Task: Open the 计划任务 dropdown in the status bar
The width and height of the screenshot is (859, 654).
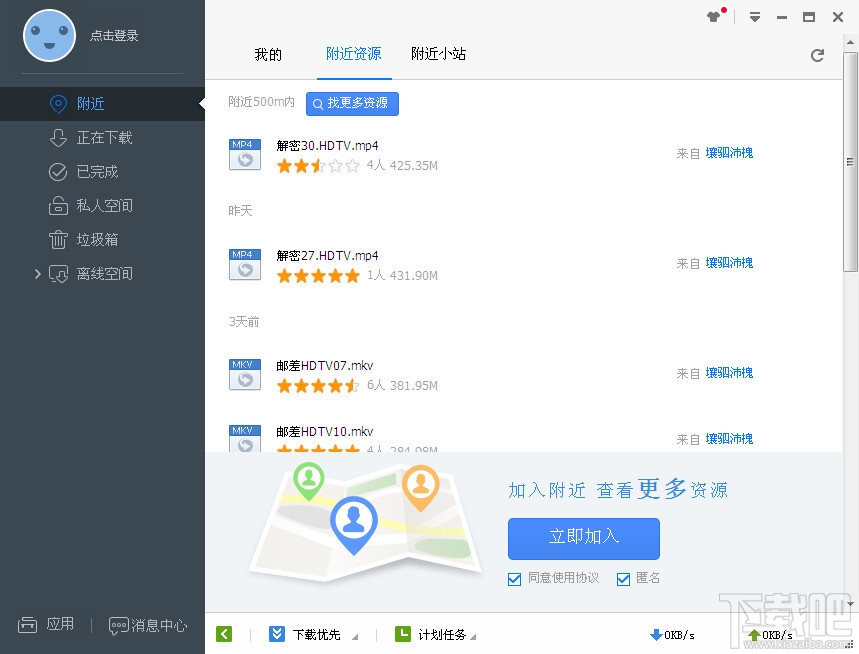Action: 441,633
